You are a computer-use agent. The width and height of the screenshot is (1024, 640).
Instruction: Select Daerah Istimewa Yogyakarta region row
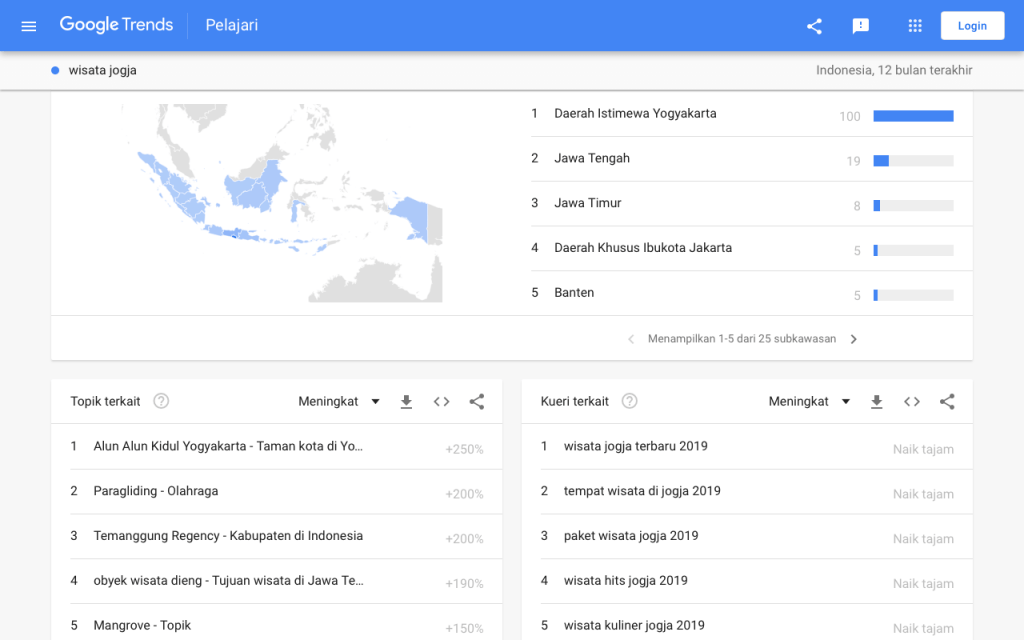[635, 114]
